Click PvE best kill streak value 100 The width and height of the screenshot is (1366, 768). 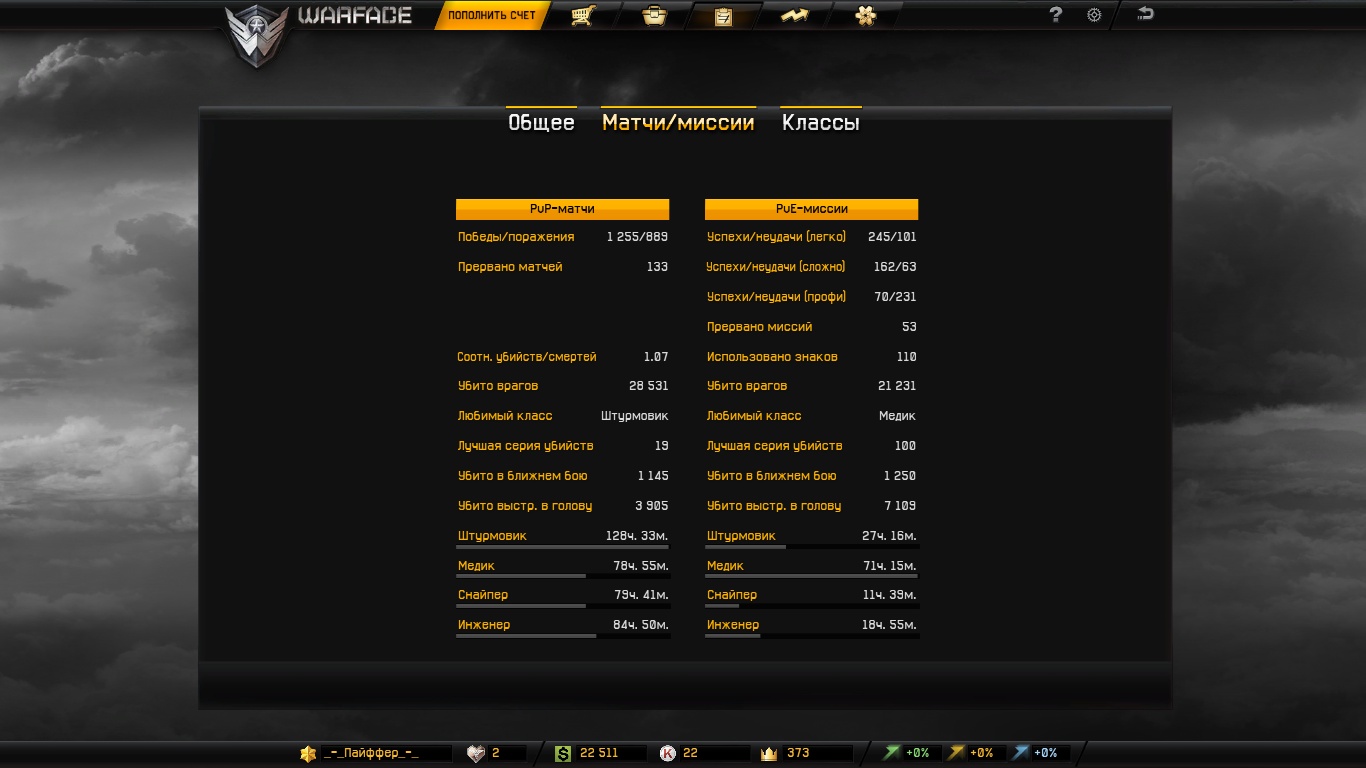coord(906,446)
